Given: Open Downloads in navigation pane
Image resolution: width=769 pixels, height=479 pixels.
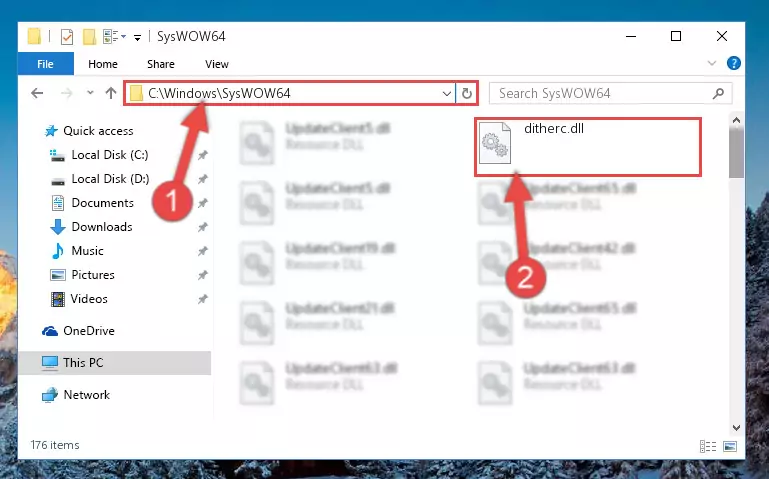Looking at the screenshot, I should [x=102, y=227].
